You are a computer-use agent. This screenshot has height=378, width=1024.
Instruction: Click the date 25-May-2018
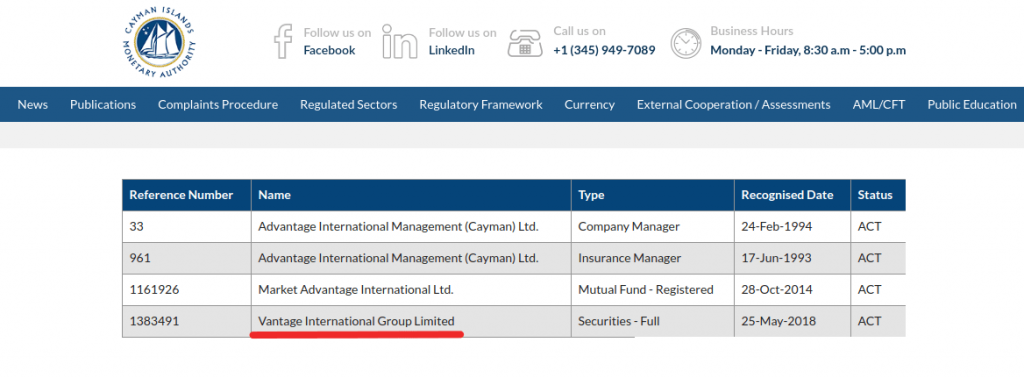pyautogui.click(x=778, y=321)
